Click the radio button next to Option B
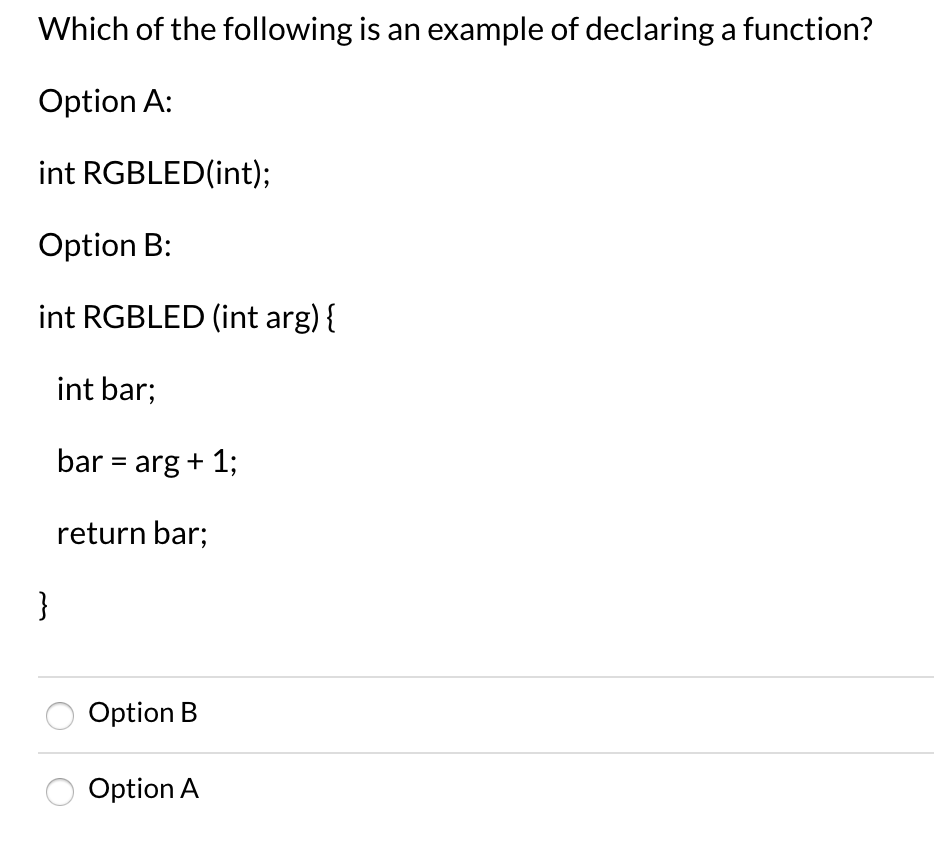Image resolution: width=934 pixels, height=848 pixels. [60, 715]
